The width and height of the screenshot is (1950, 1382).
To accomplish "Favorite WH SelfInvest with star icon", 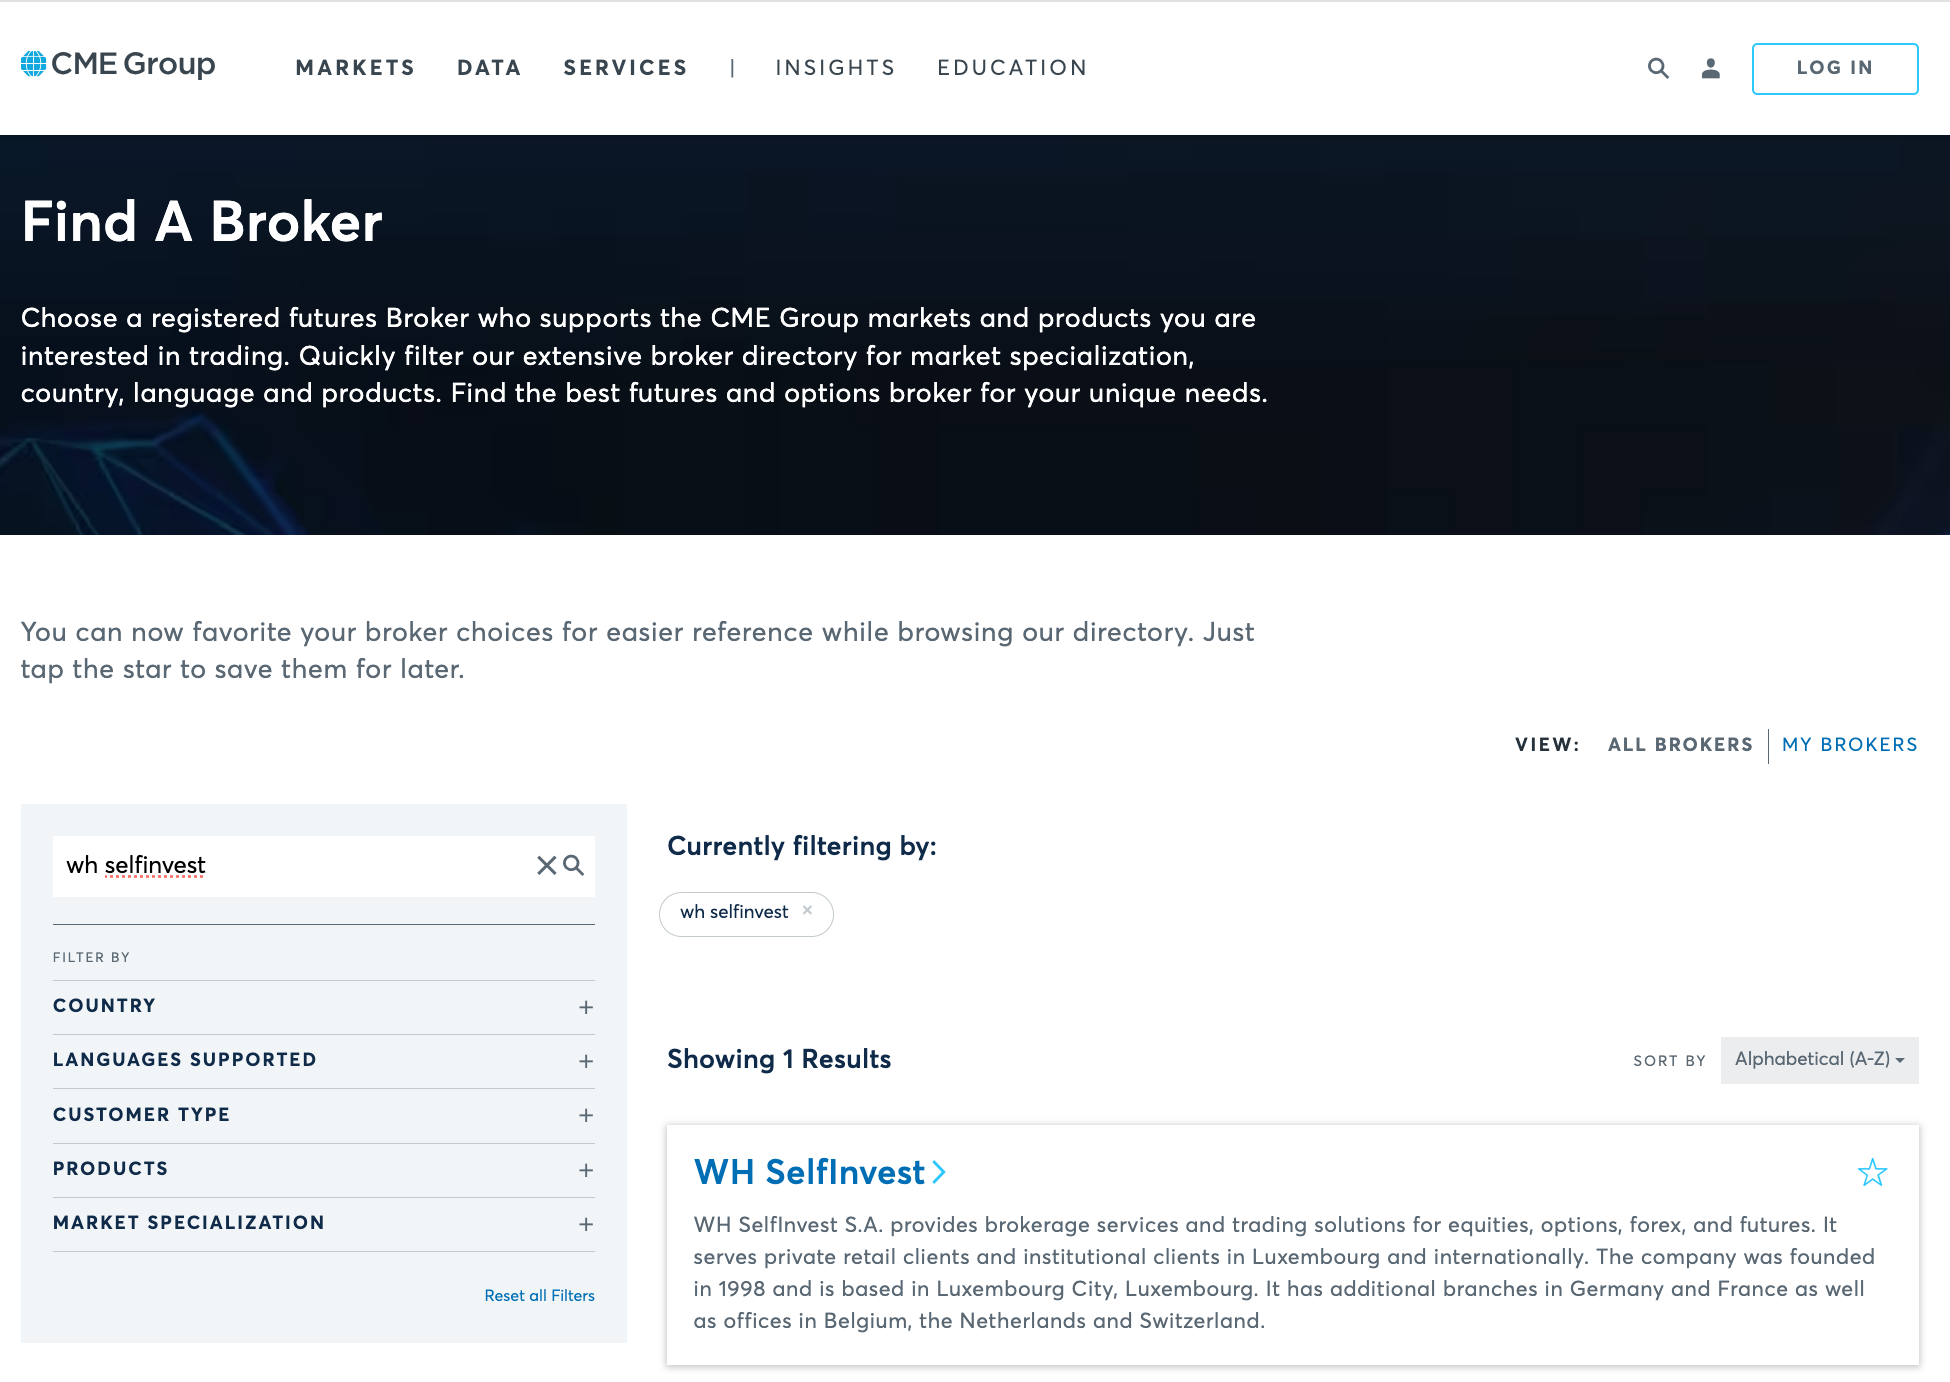I will (1872, 1172).
